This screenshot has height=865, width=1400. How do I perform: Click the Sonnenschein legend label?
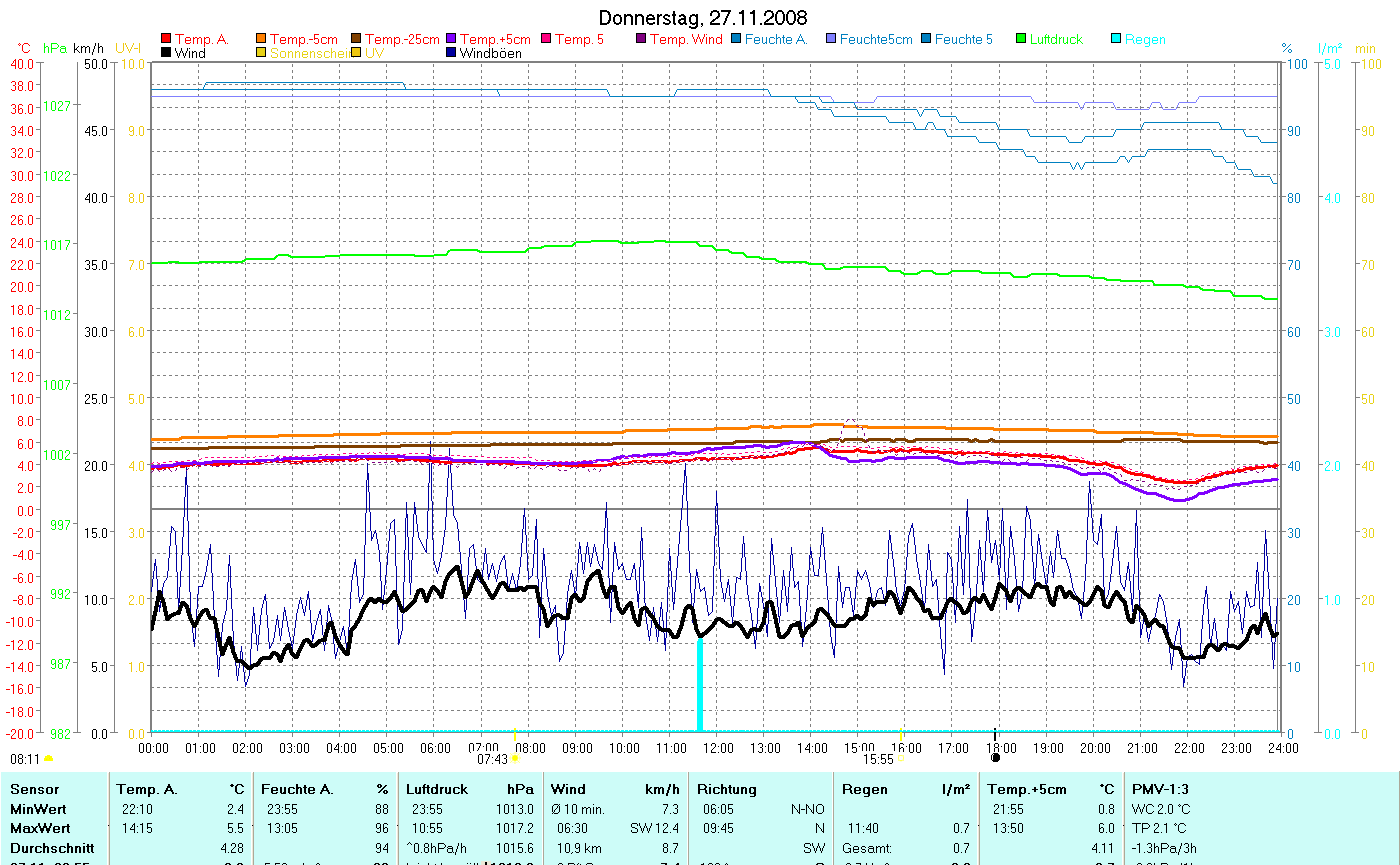[309, 53]
